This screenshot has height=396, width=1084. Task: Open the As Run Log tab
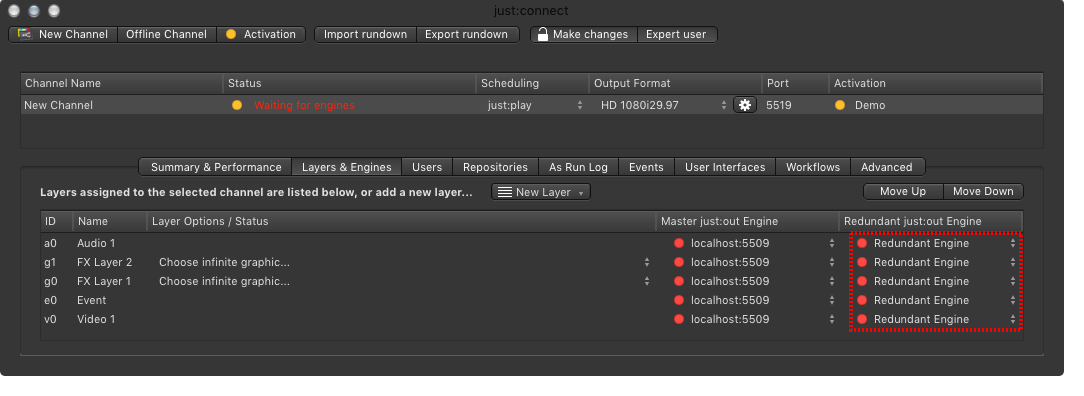click(579, 167)
